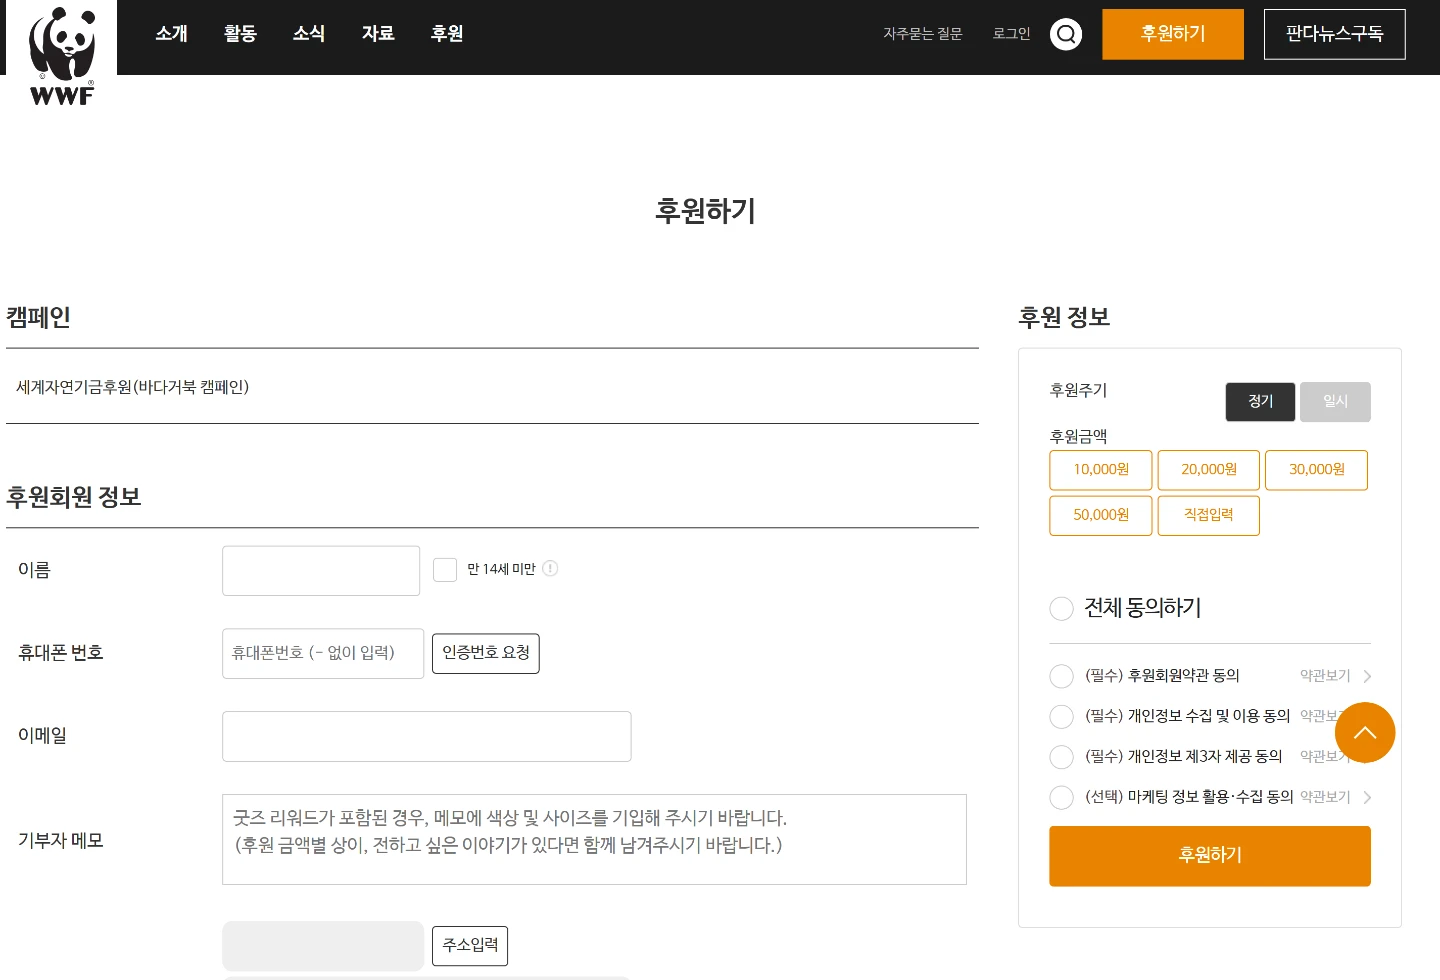Click the 로그인 link

(x=1011, y=34)
